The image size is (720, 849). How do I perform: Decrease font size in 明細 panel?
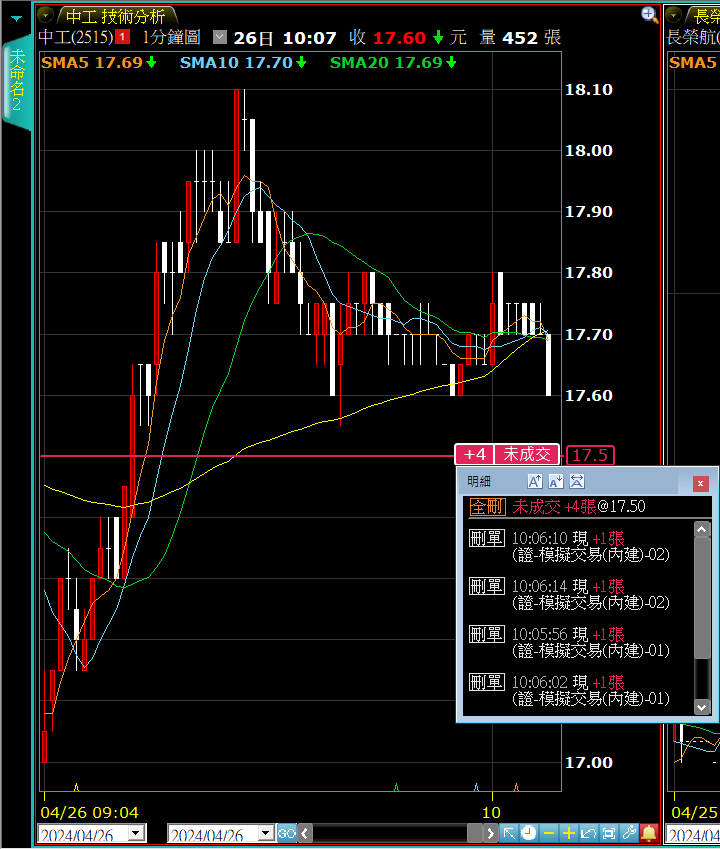pyautogui.click(x=556, y=482)
